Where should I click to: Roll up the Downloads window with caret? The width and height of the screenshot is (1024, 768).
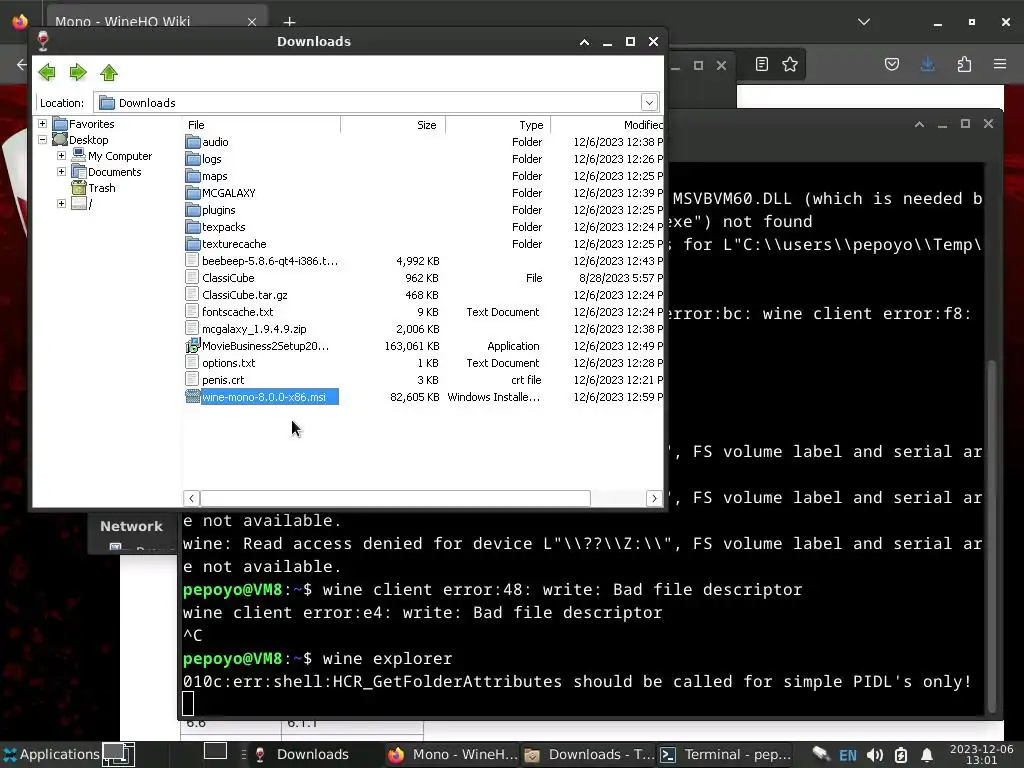(x=584, y=42)
